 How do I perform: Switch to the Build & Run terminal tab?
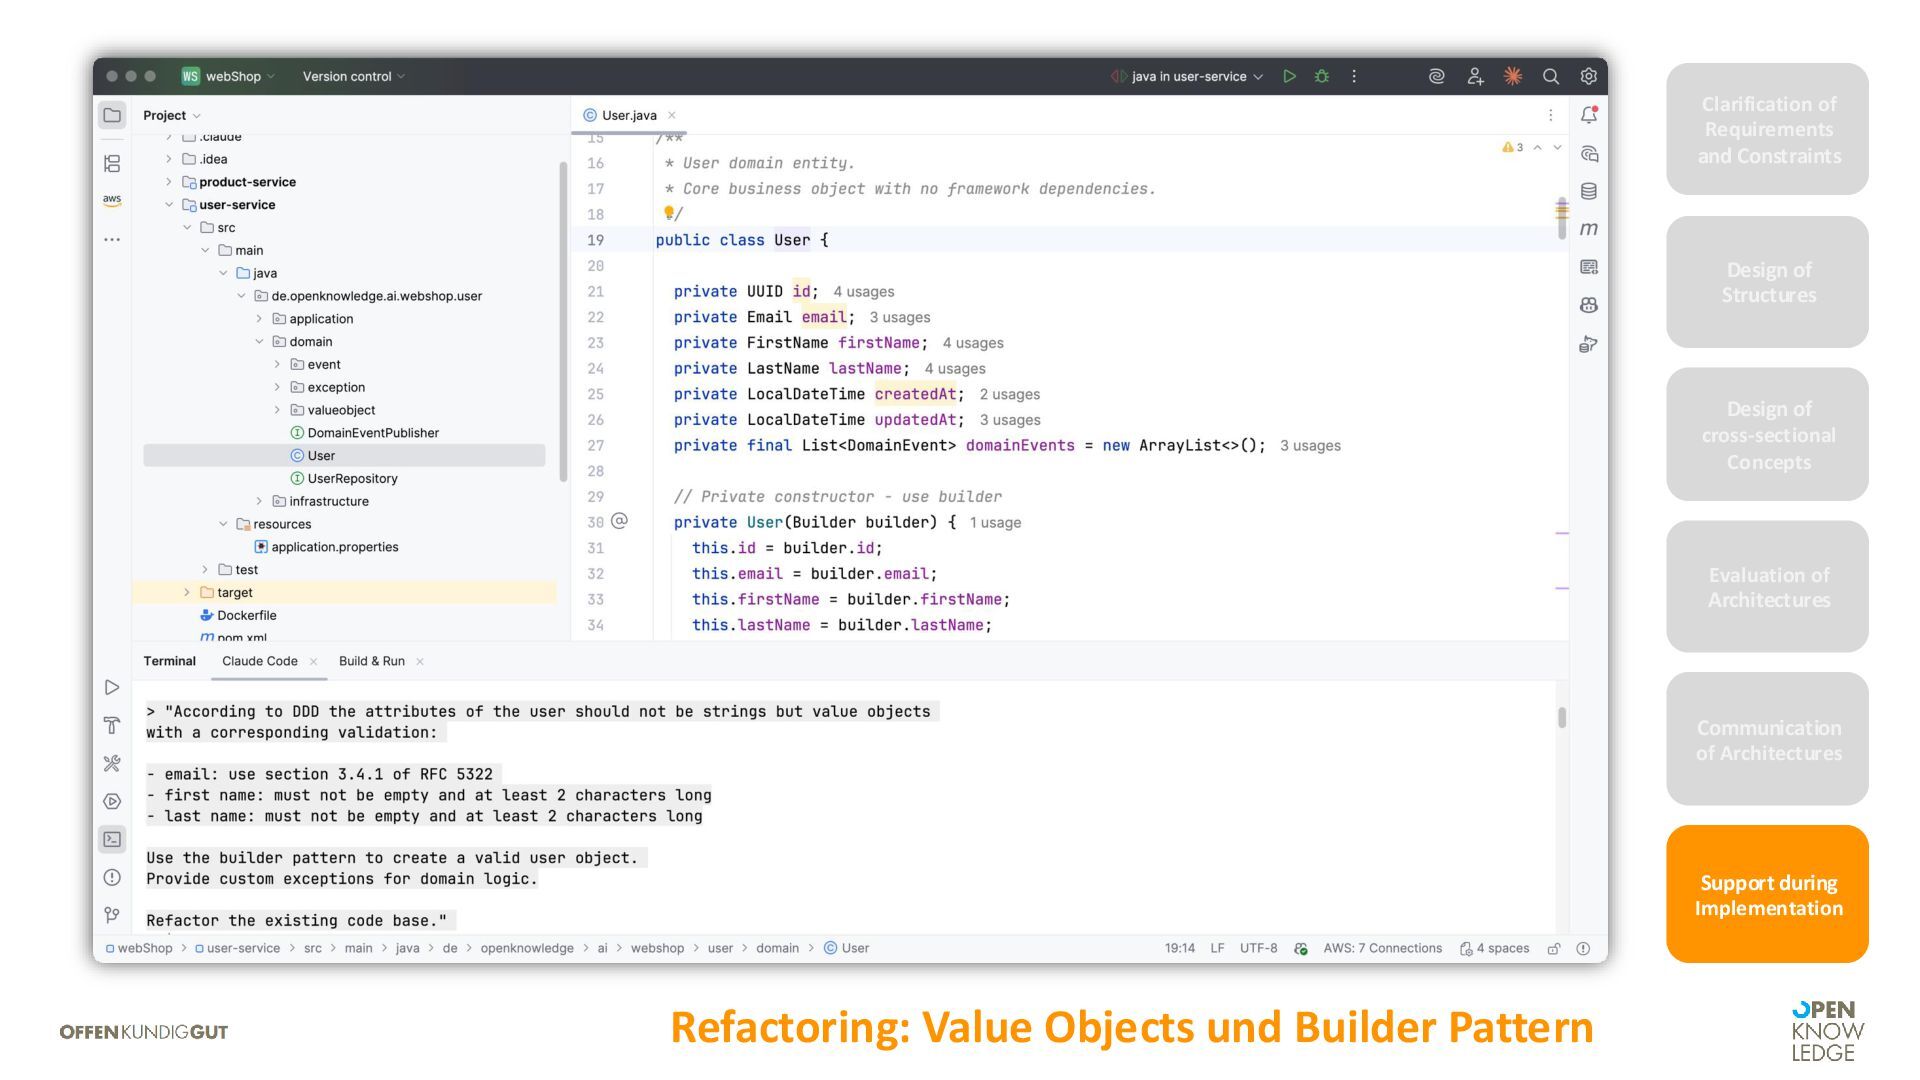[371, 661]
